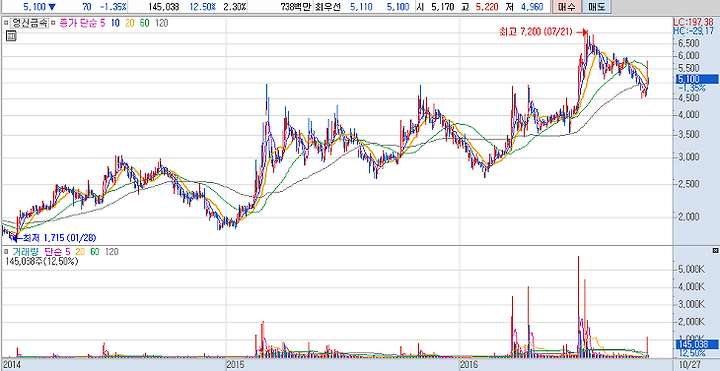
Task: Toggle the small square before 종가 단순
Action: coord(52,23)
